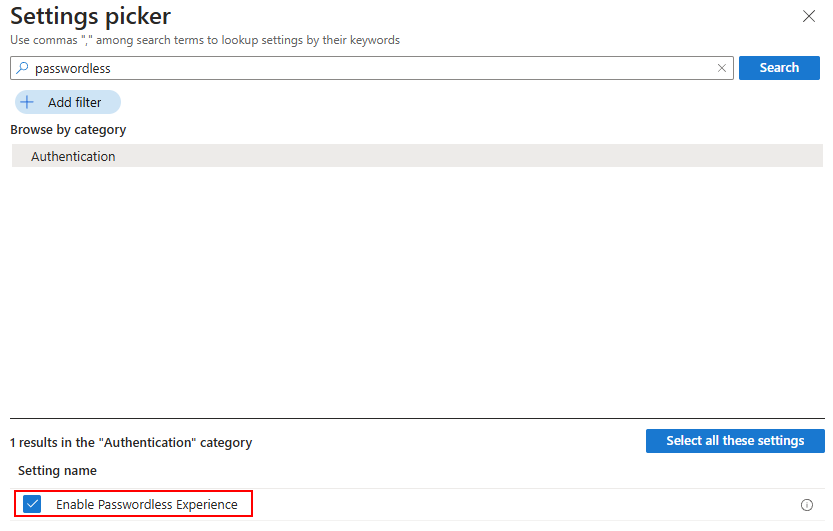
Task: Open the Add filter option
Action: [x=67, y=102]
